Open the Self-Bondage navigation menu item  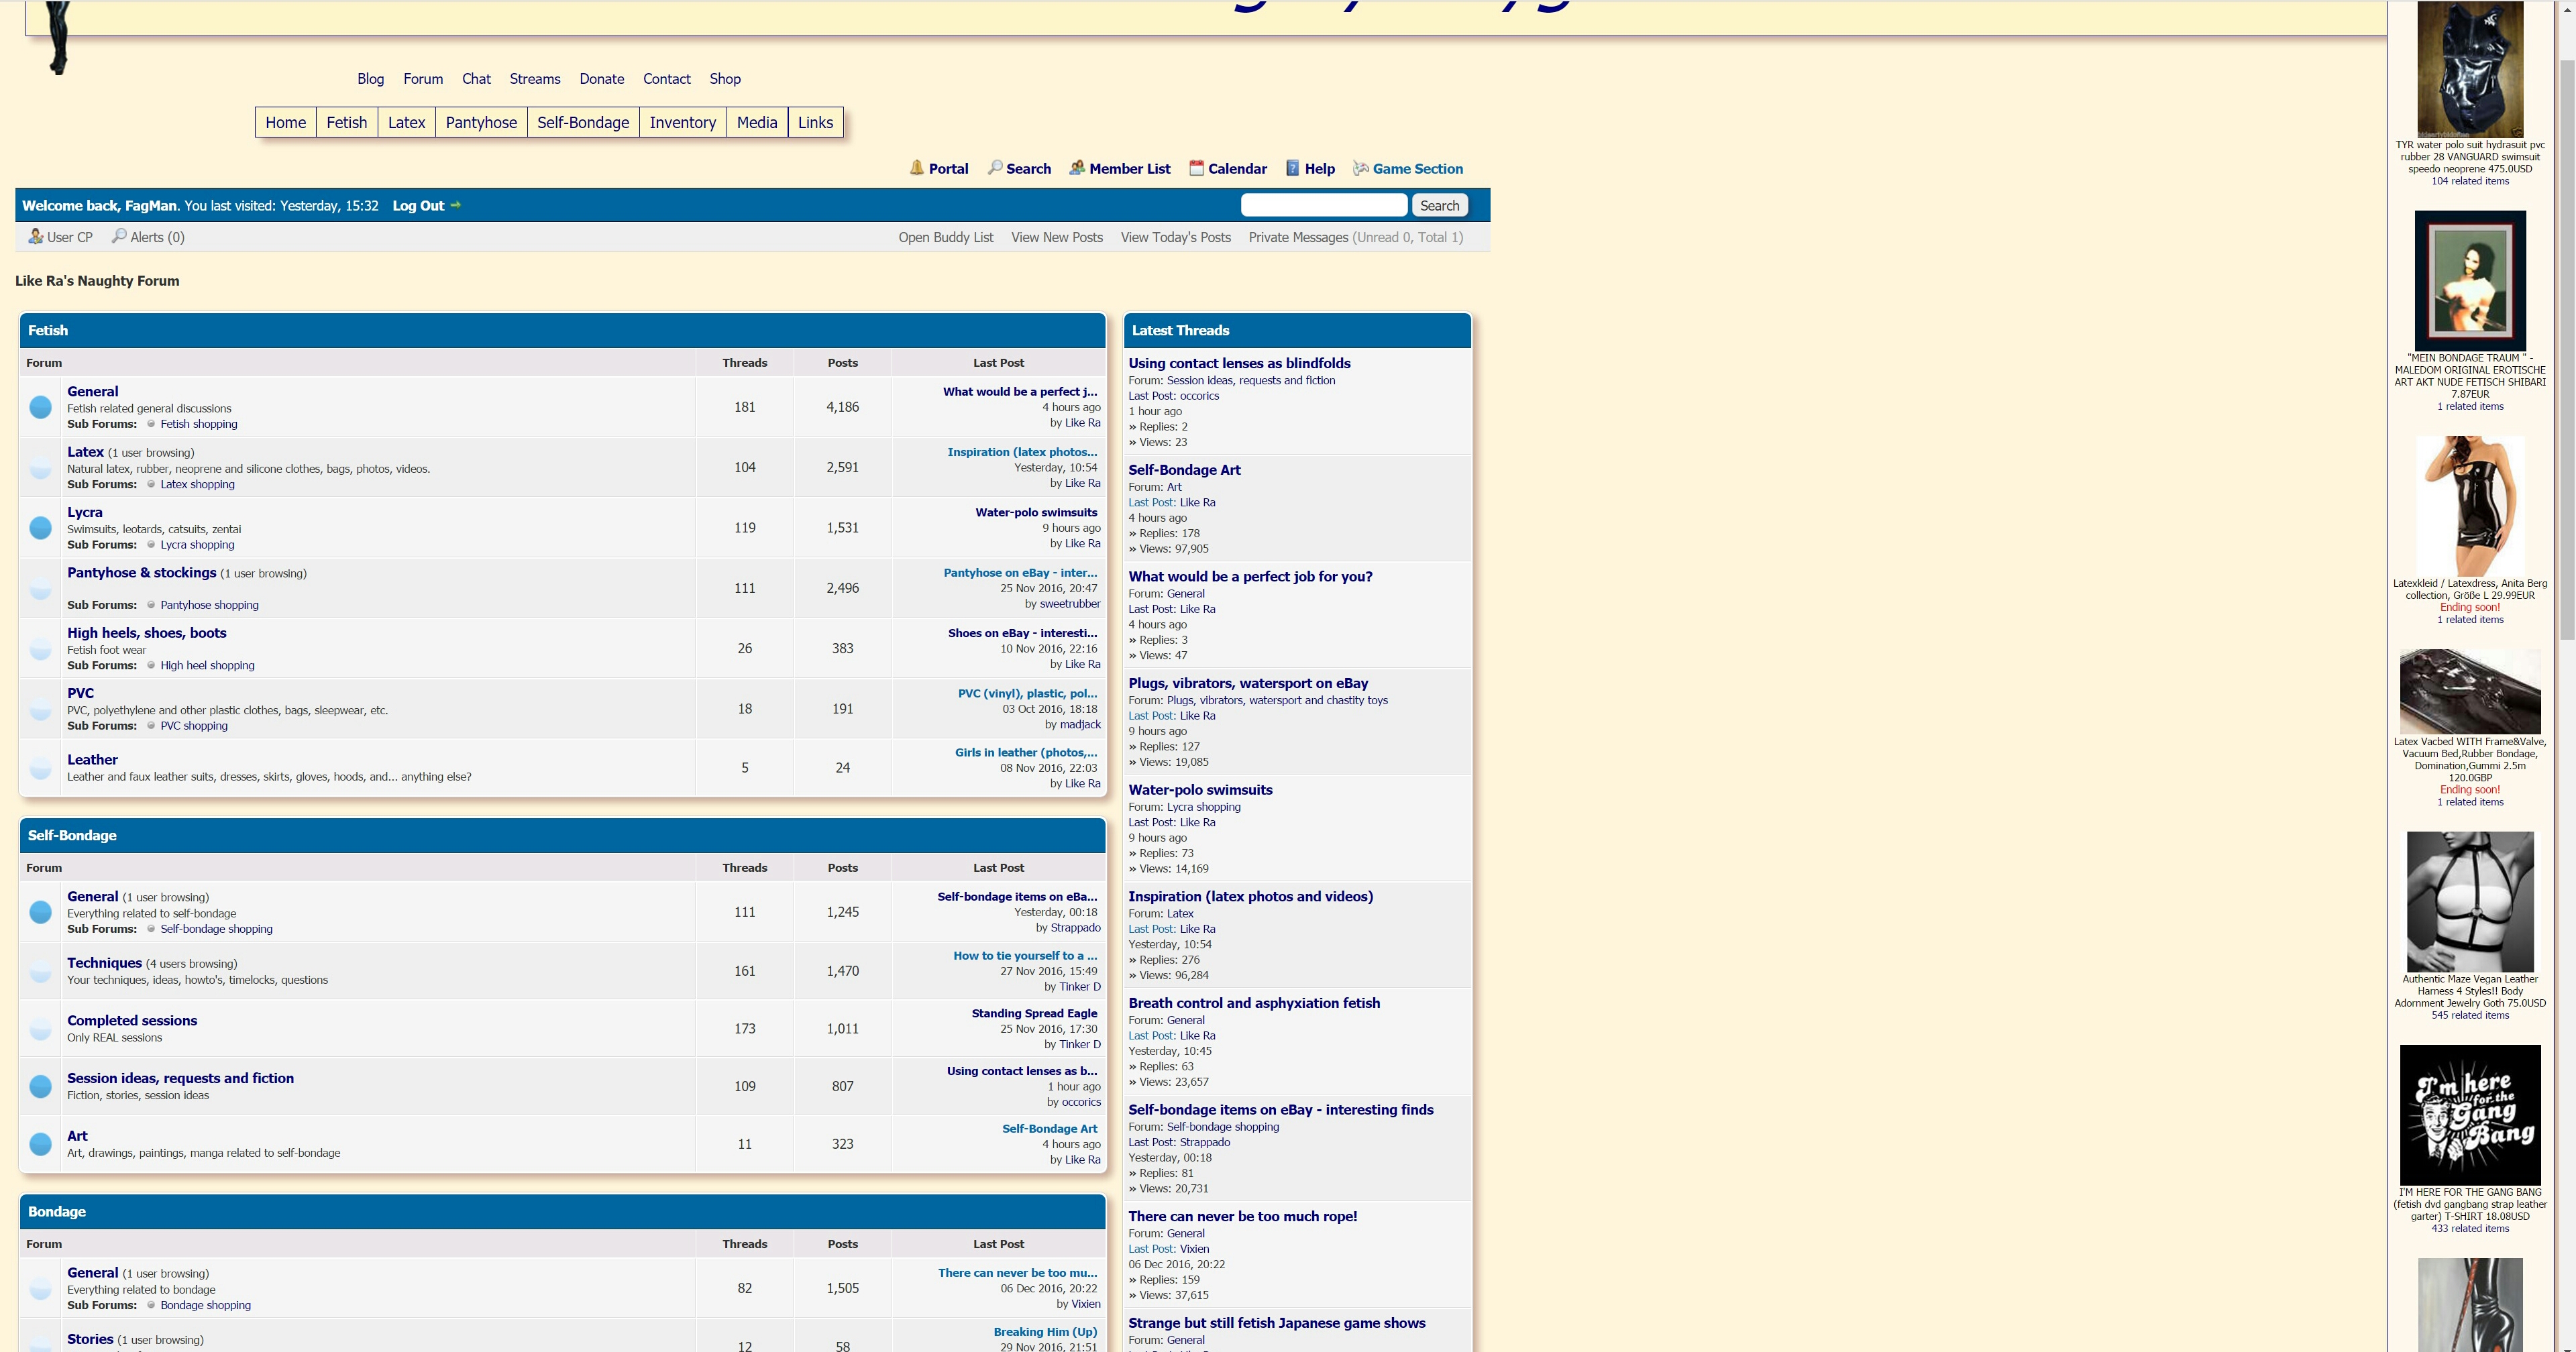click(x=582, y=122)
